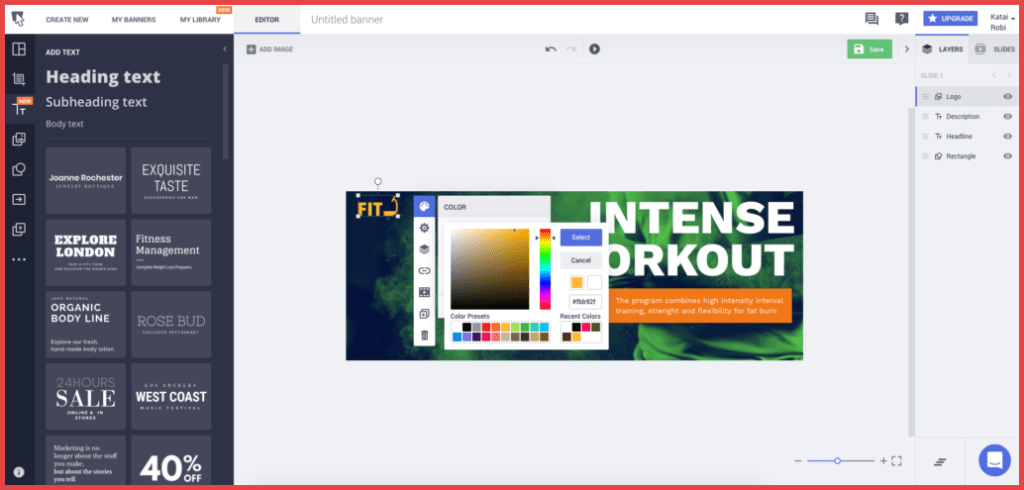Screen dimensions: 1024x490
Task: Select the shapes tool in left sidebar
Action: tap(18, 169)
